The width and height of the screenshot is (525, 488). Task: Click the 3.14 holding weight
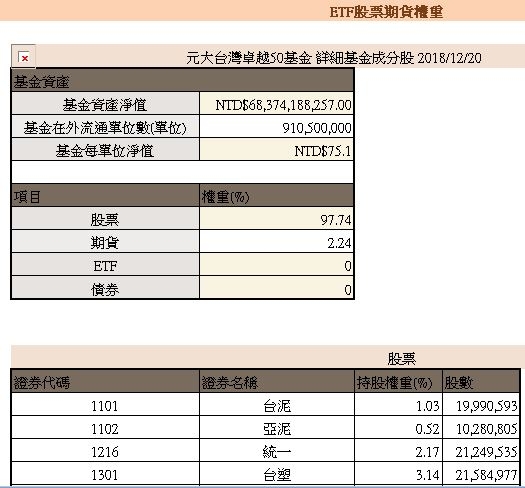(427, 475)
